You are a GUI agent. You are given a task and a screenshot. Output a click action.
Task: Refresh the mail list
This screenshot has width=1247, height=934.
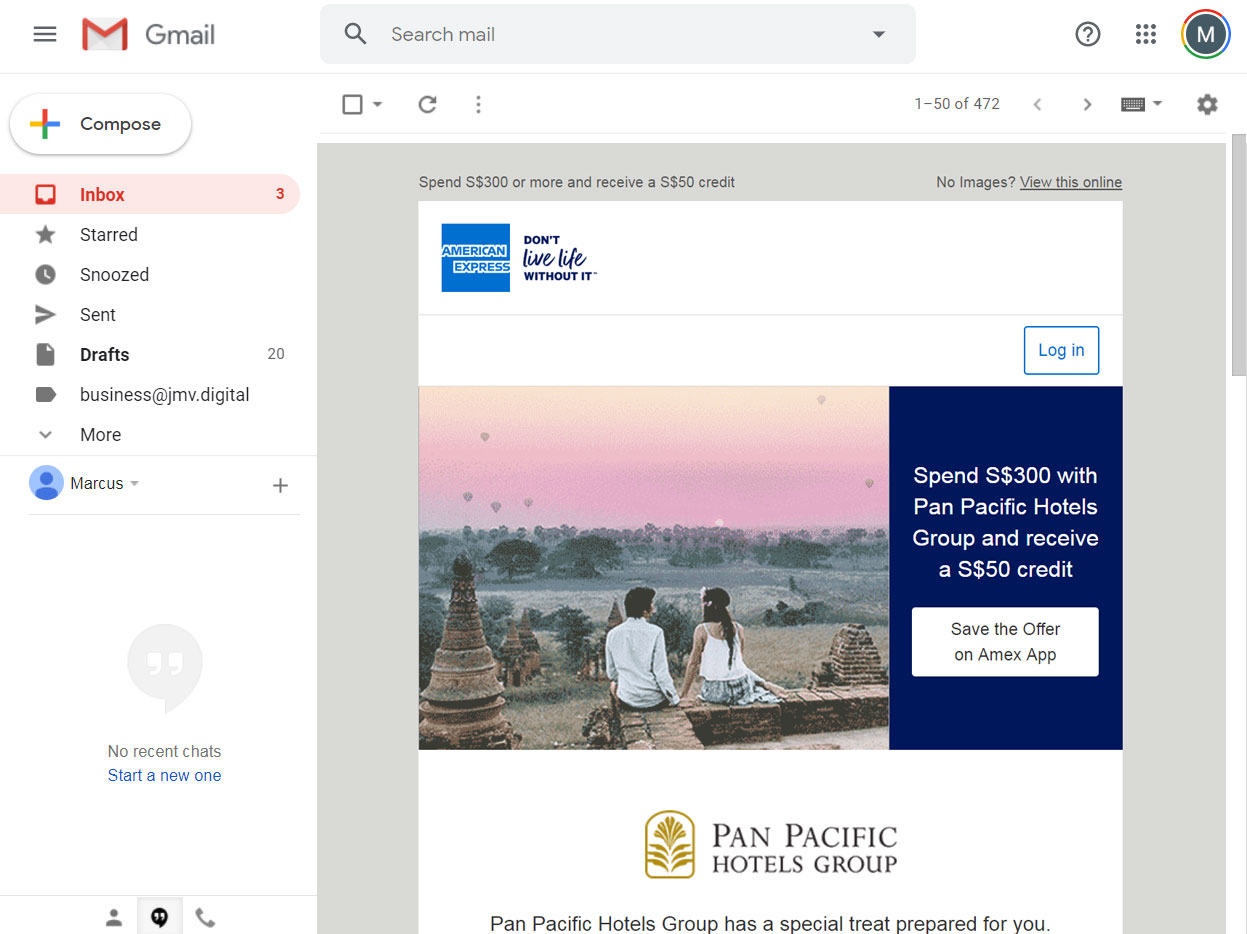coord(428,104)
